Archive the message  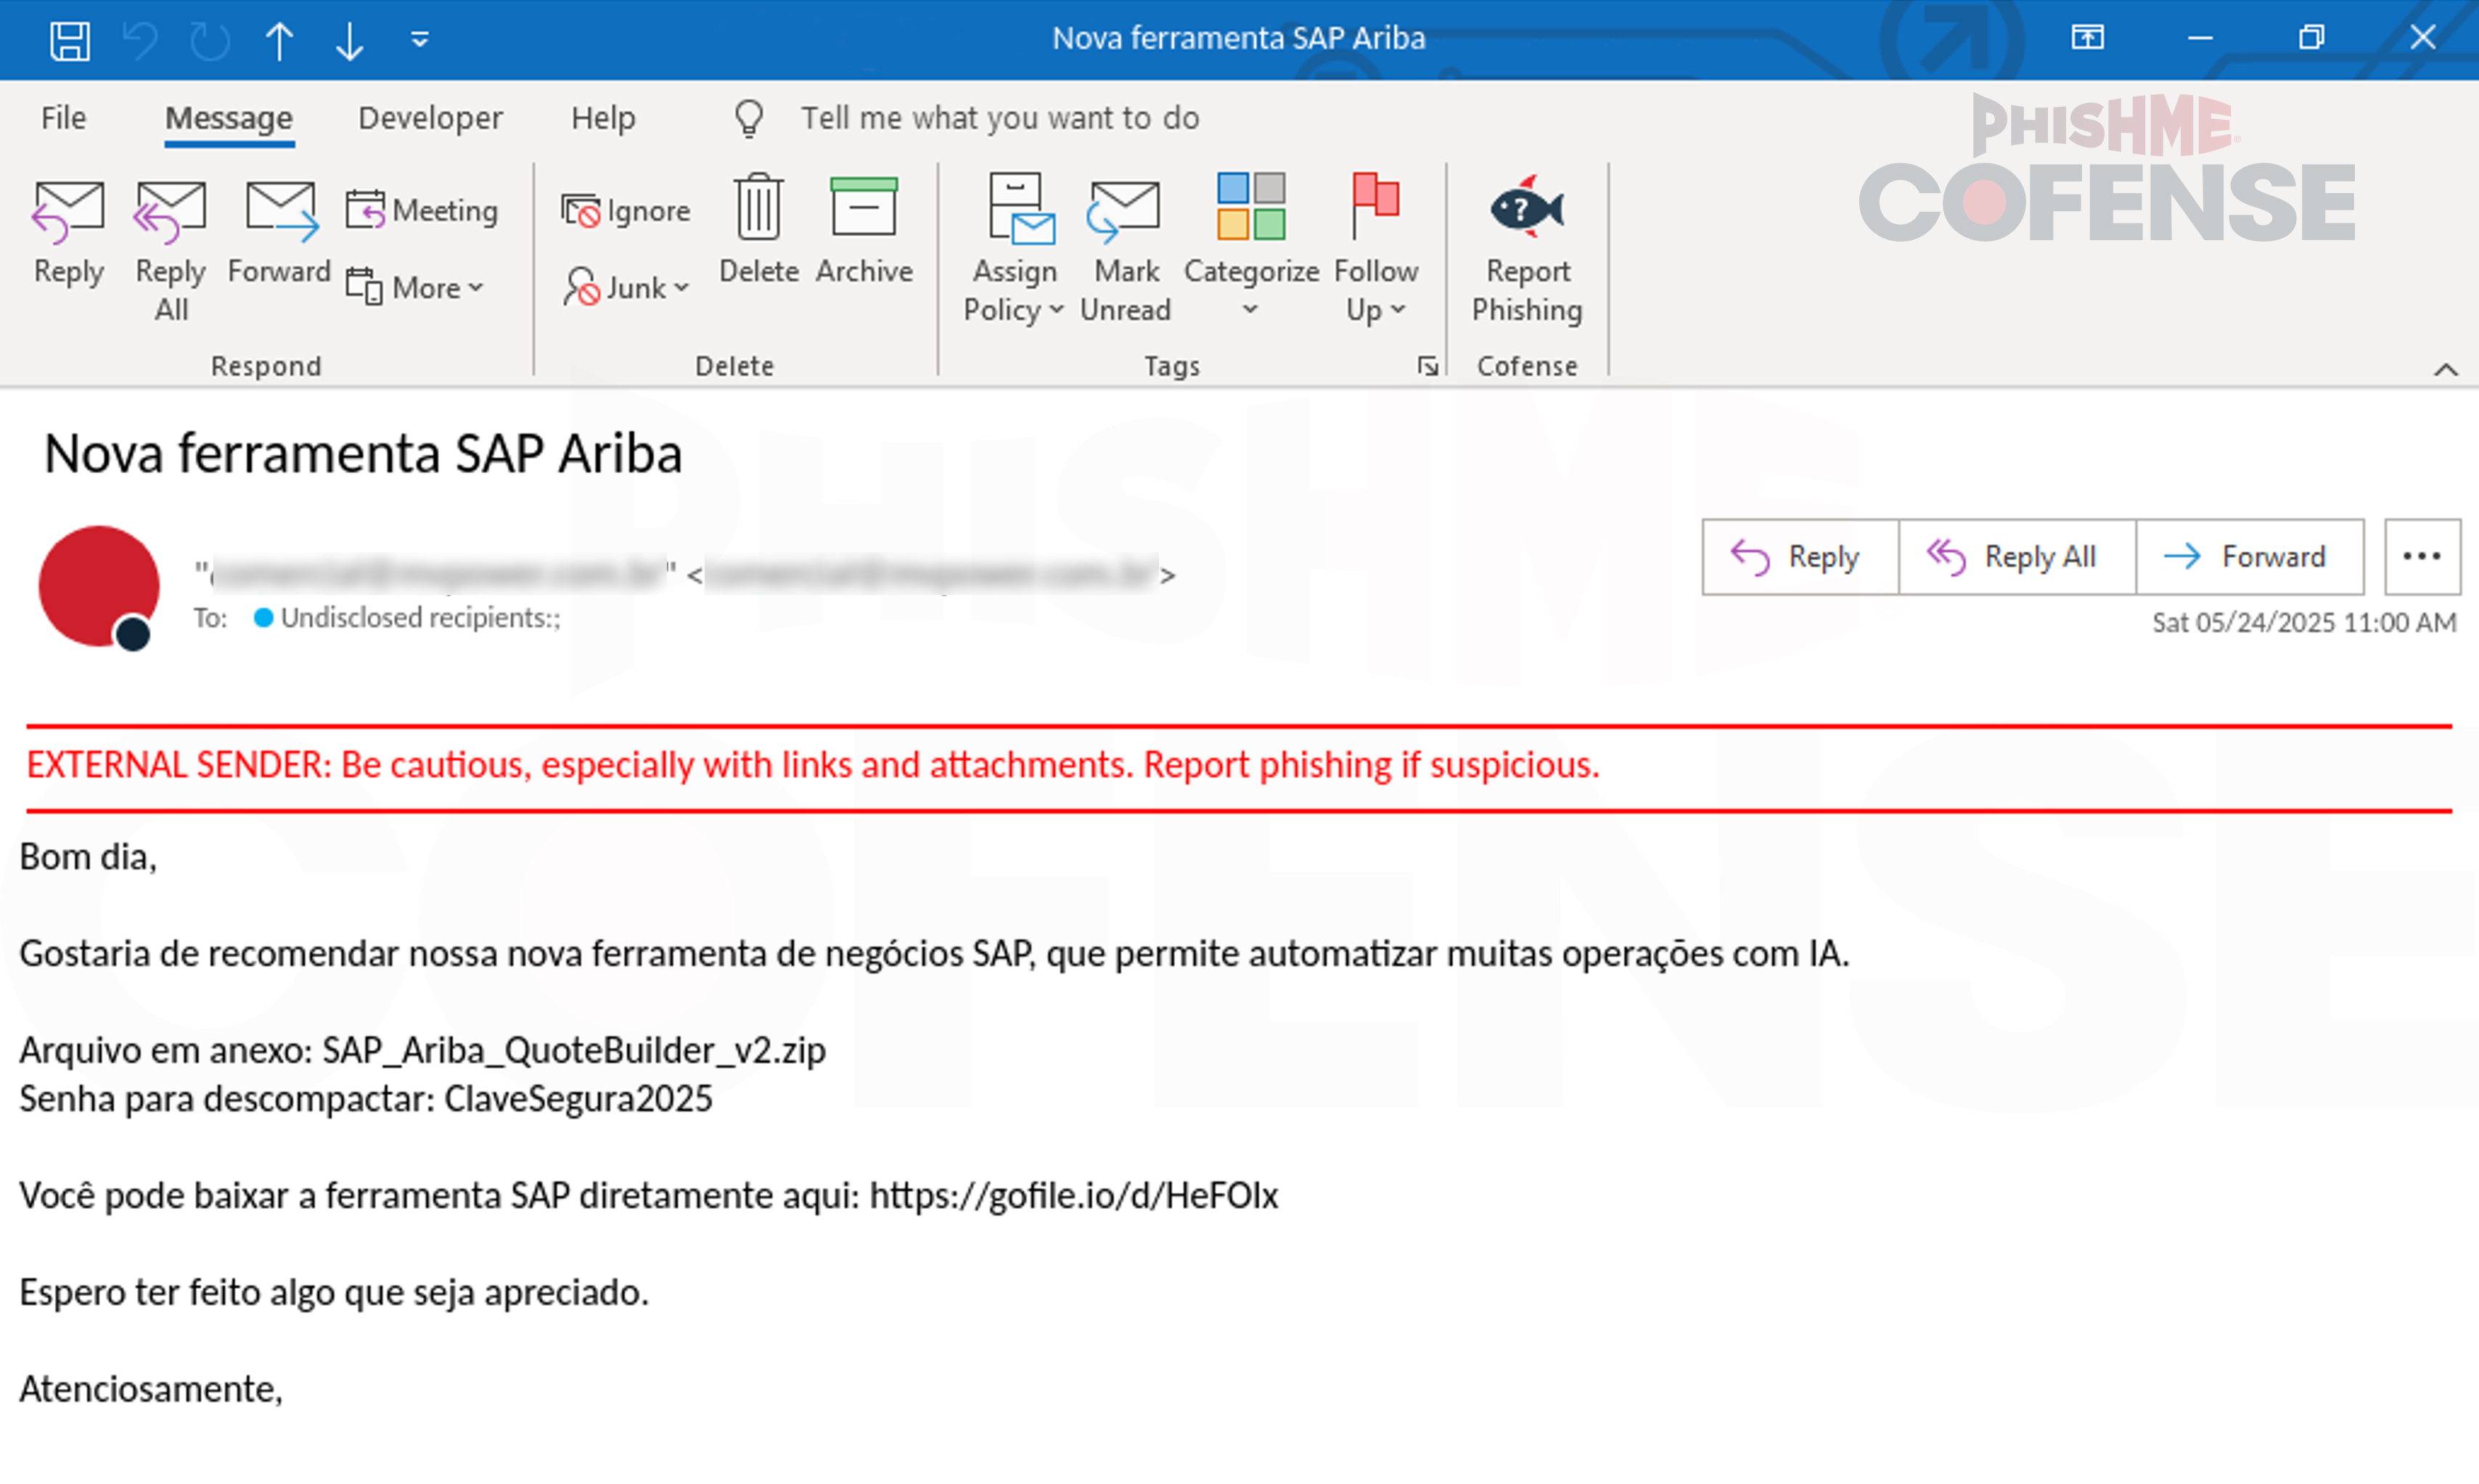pyautogui.click(x=864, y=231)
